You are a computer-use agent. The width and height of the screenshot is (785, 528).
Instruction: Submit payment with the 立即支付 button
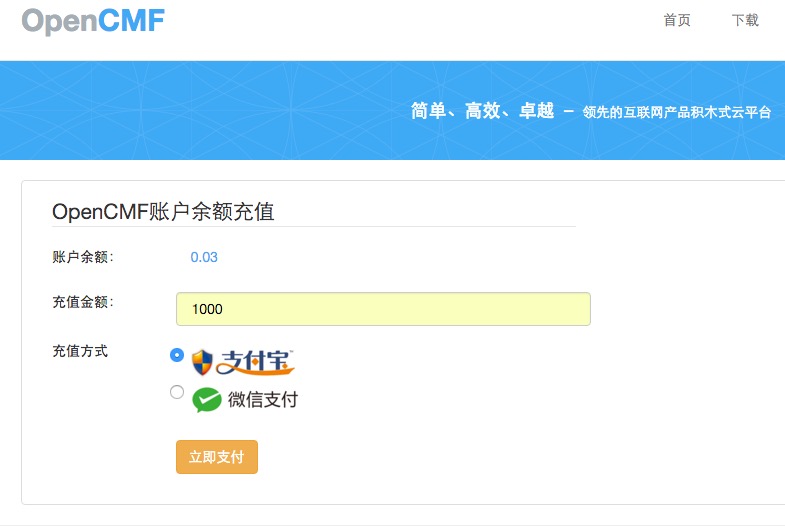point(217,456)
